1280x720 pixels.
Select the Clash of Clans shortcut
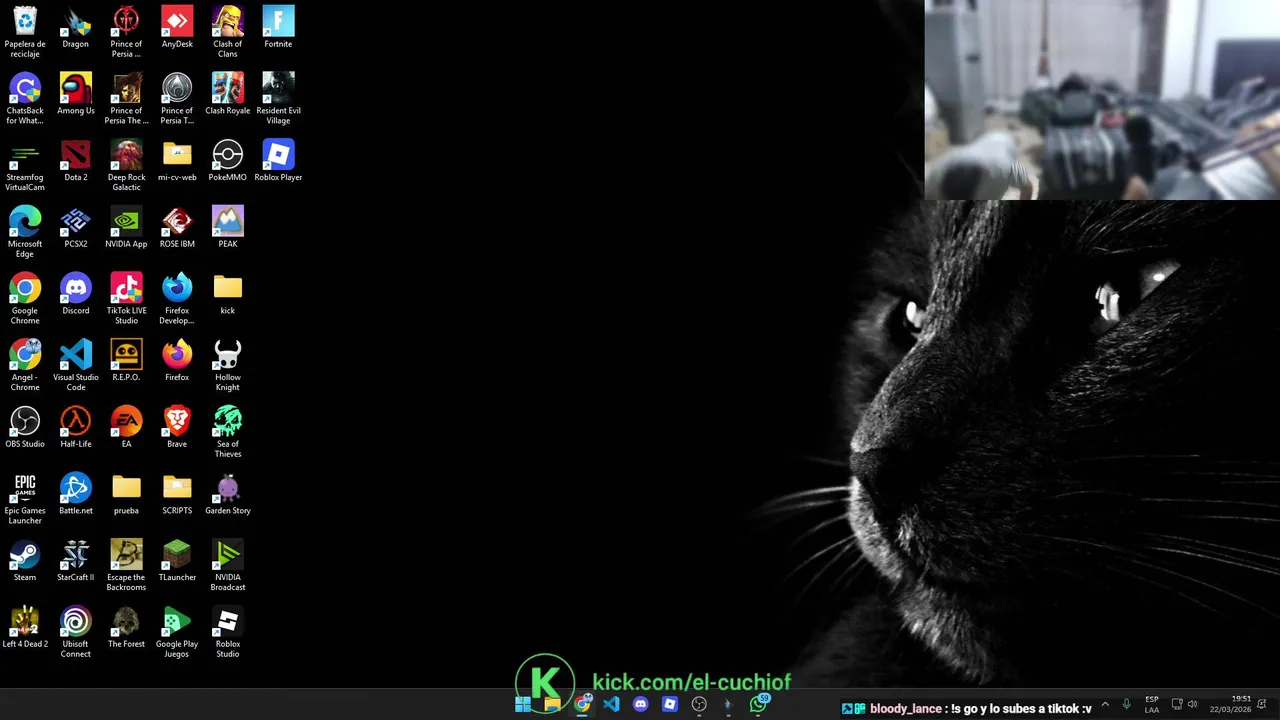[227, 31]
